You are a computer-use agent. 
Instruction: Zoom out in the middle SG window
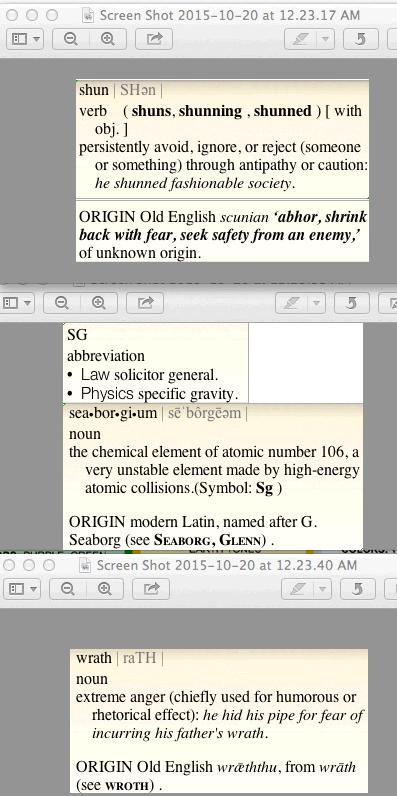point(62,303)
